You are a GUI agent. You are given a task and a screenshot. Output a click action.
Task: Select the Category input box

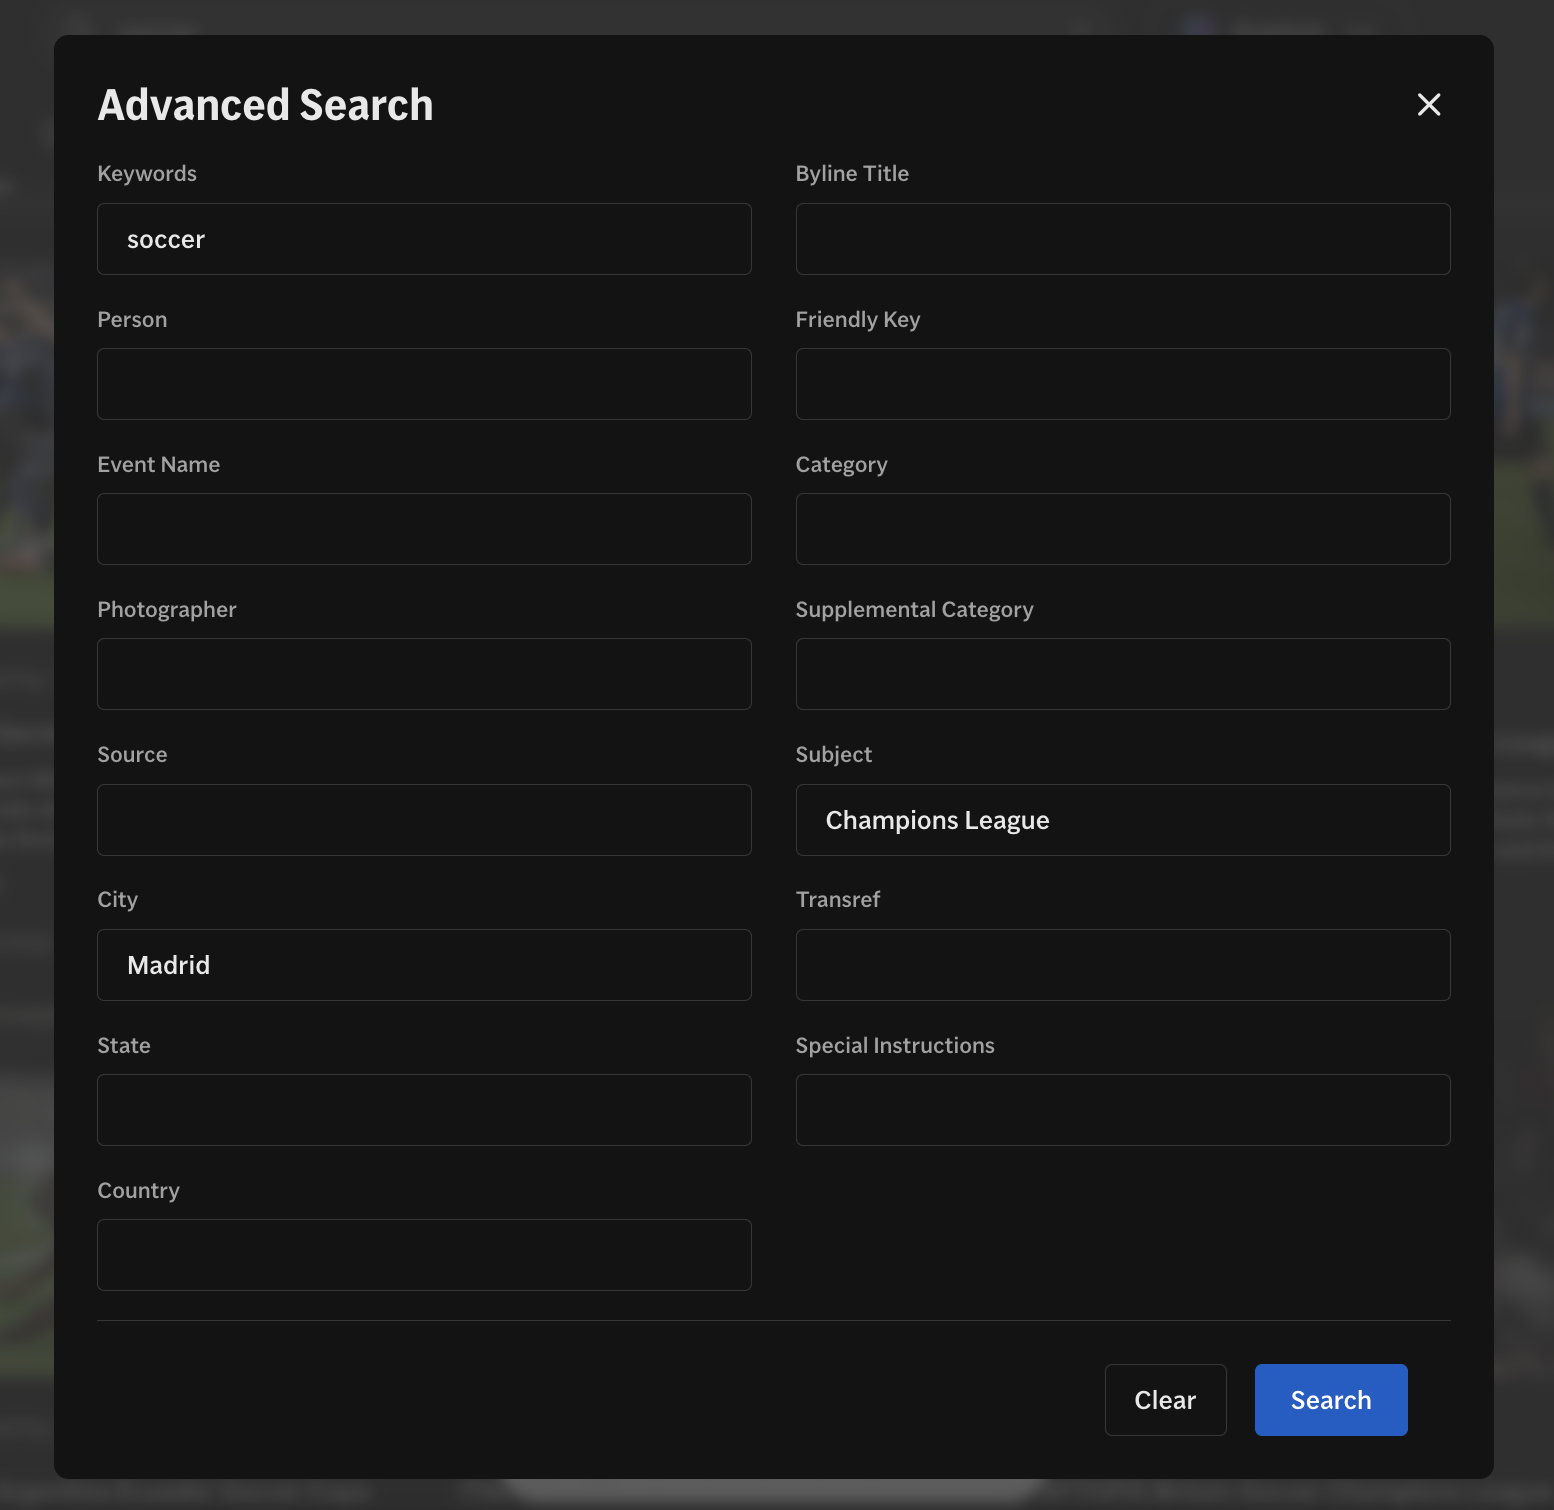pos(1122,529)
